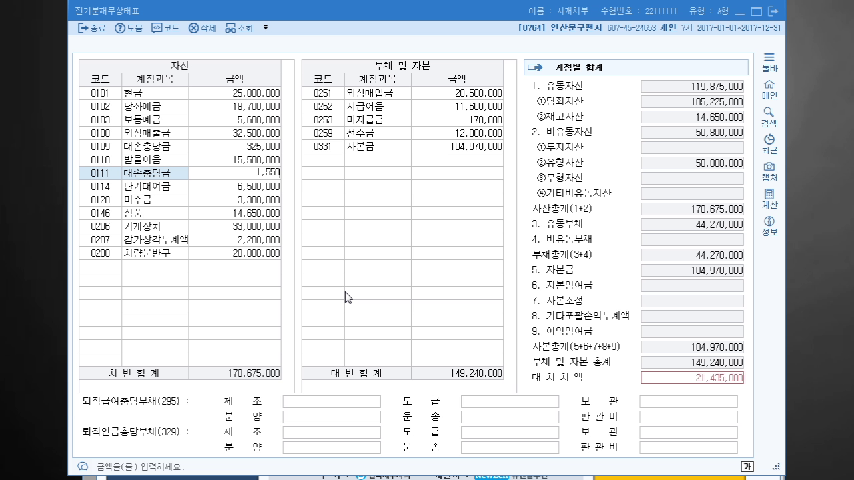Screen dimensions: 854x480
Task: Click the 자본금 row in liabilities table
Action: [360, 146]
